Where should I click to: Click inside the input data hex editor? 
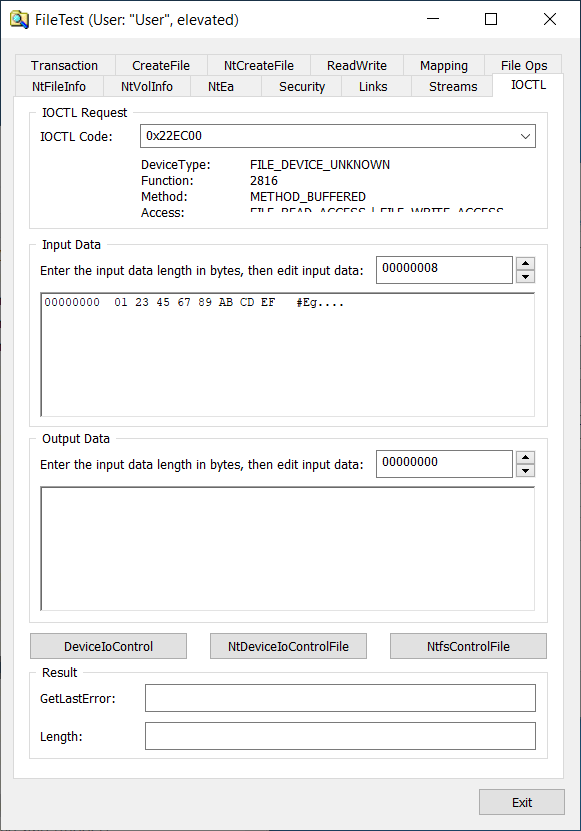pos(287,355)
